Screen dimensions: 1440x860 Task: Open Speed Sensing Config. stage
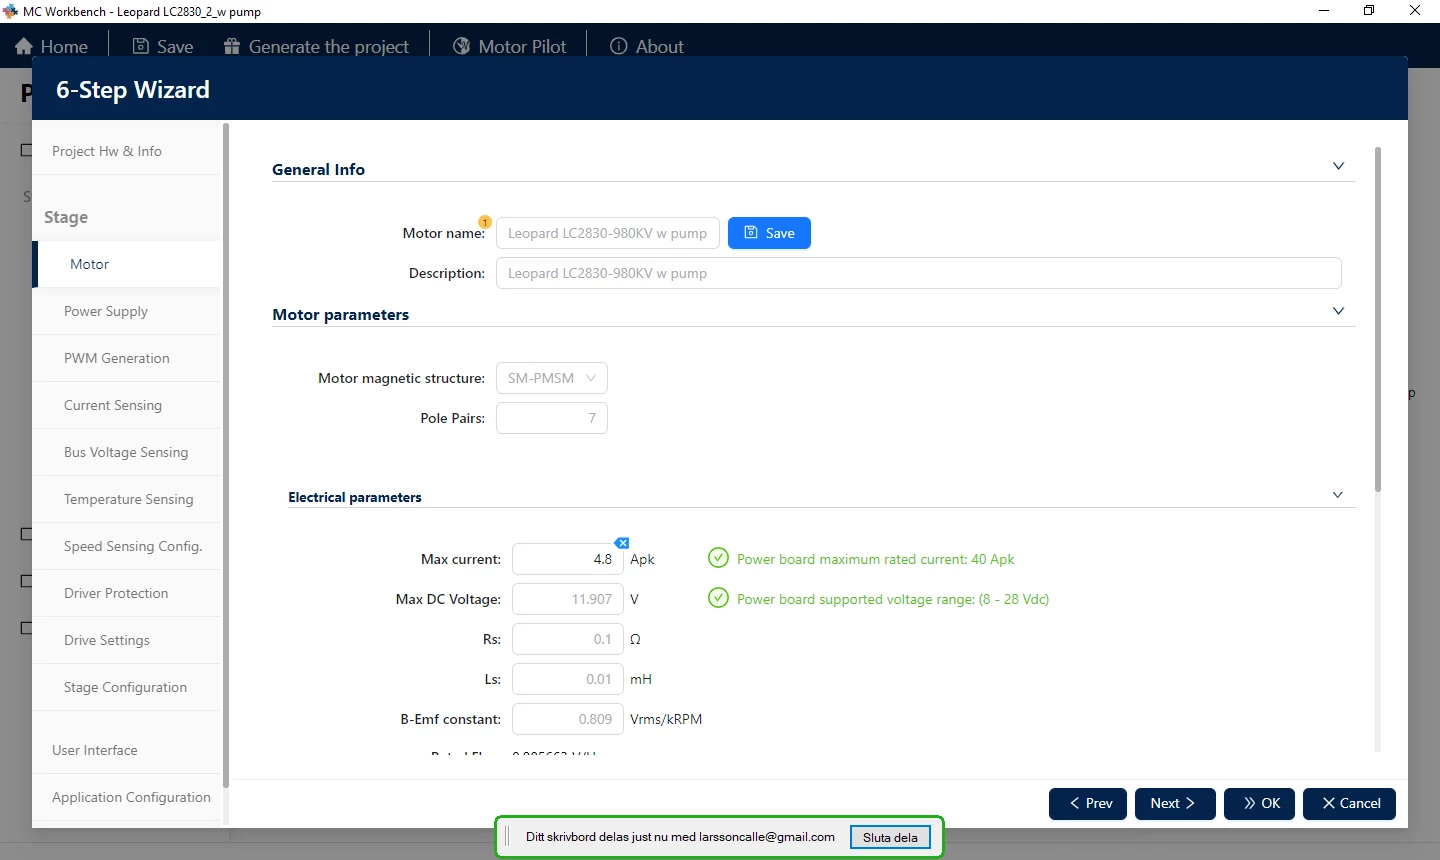(x=126, y=546)
